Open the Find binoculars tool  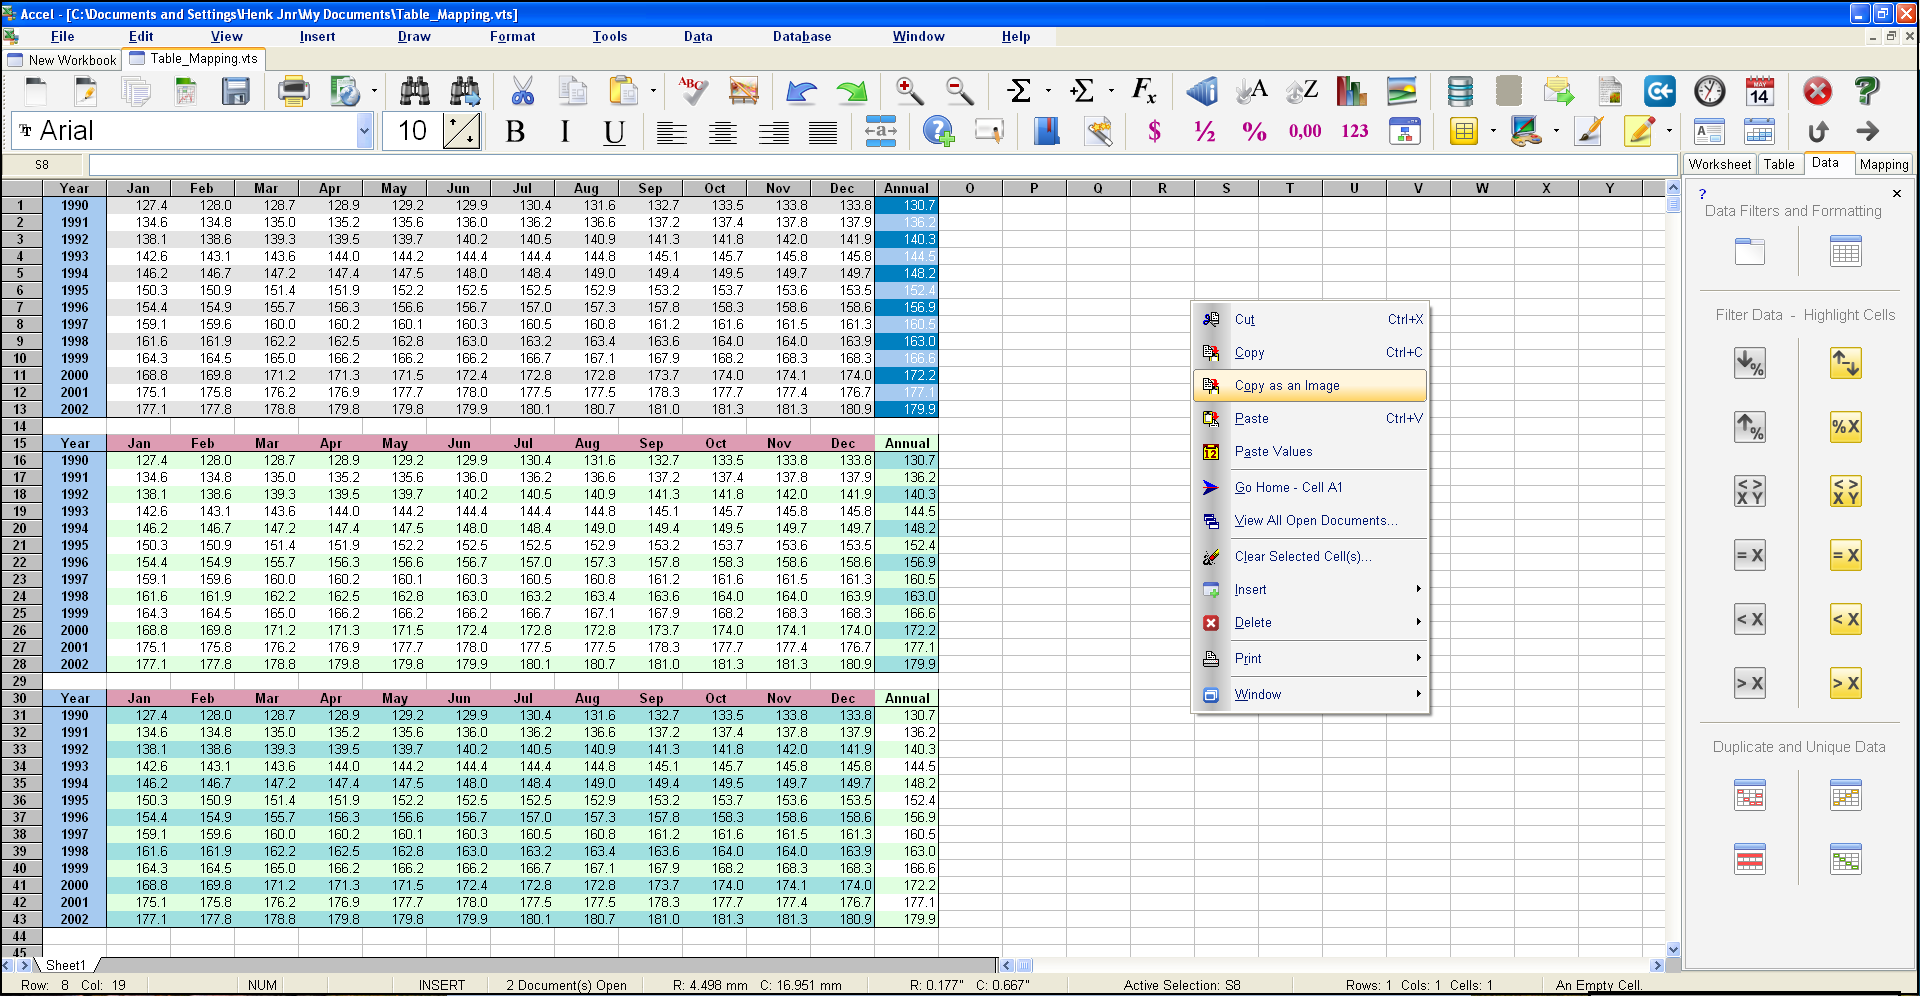pos(414,91)
